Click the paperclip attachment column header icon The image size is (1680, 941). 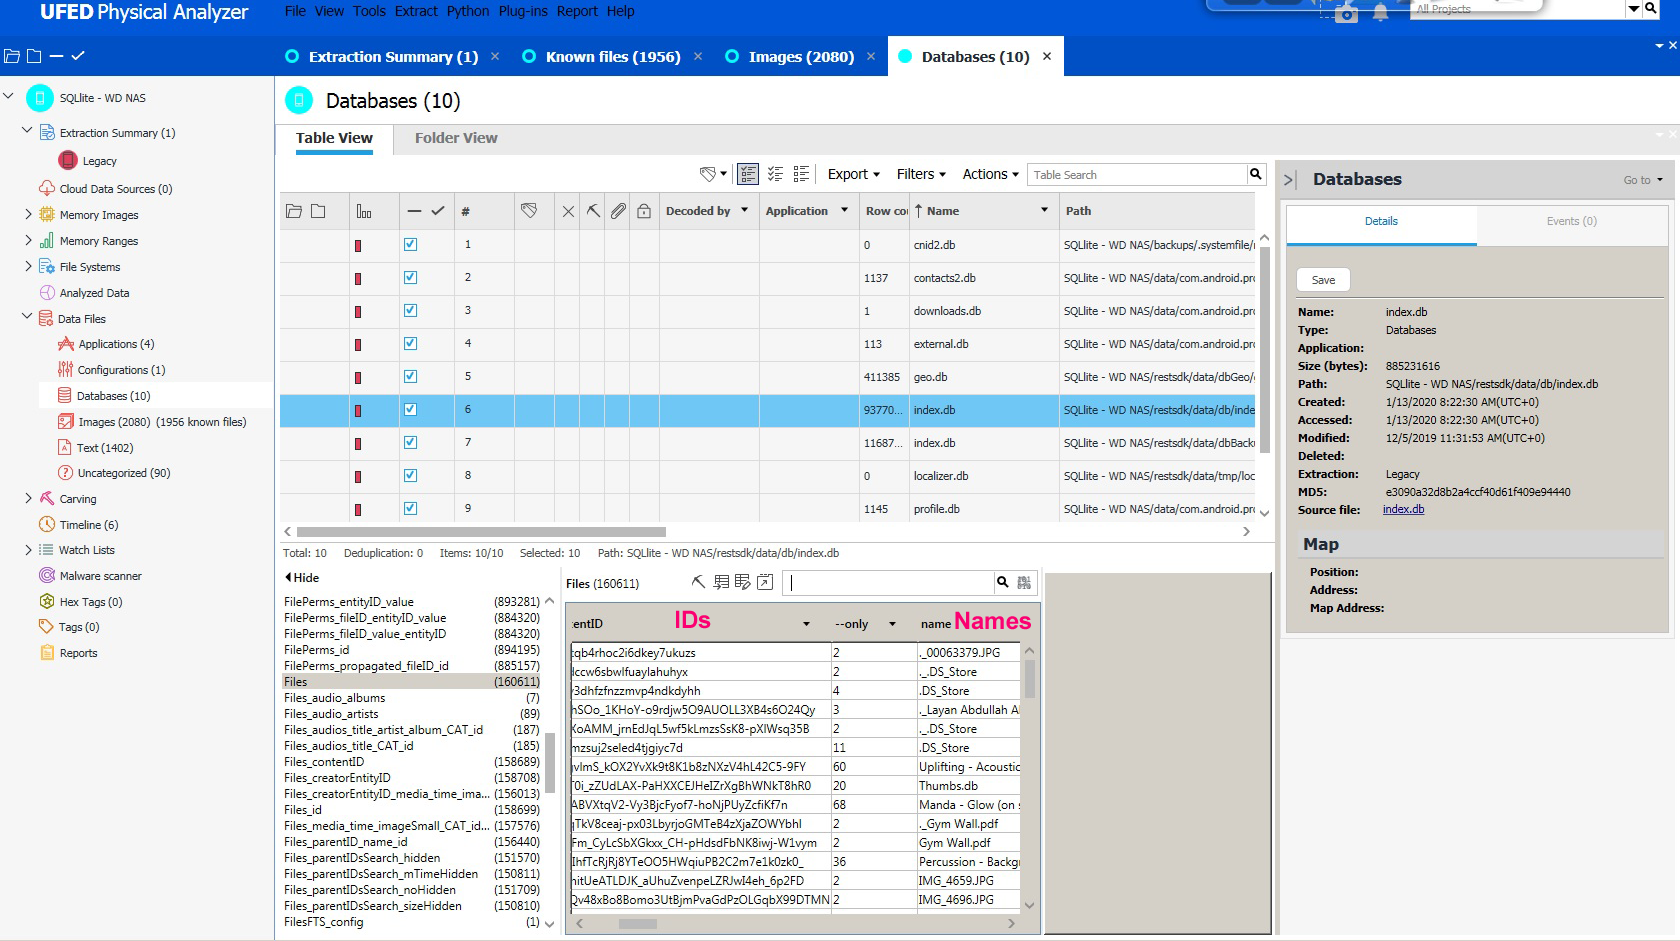[619, 211]
